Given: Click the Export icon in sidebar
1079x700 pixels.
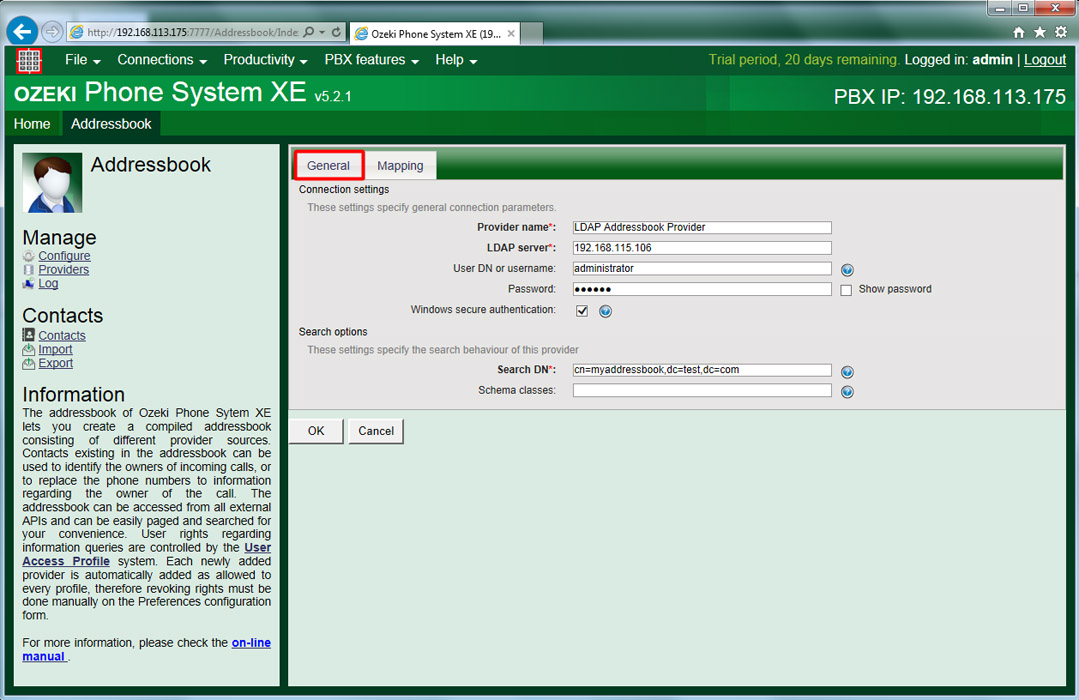Looking at the screenshot, I should (x=28, y=363).
